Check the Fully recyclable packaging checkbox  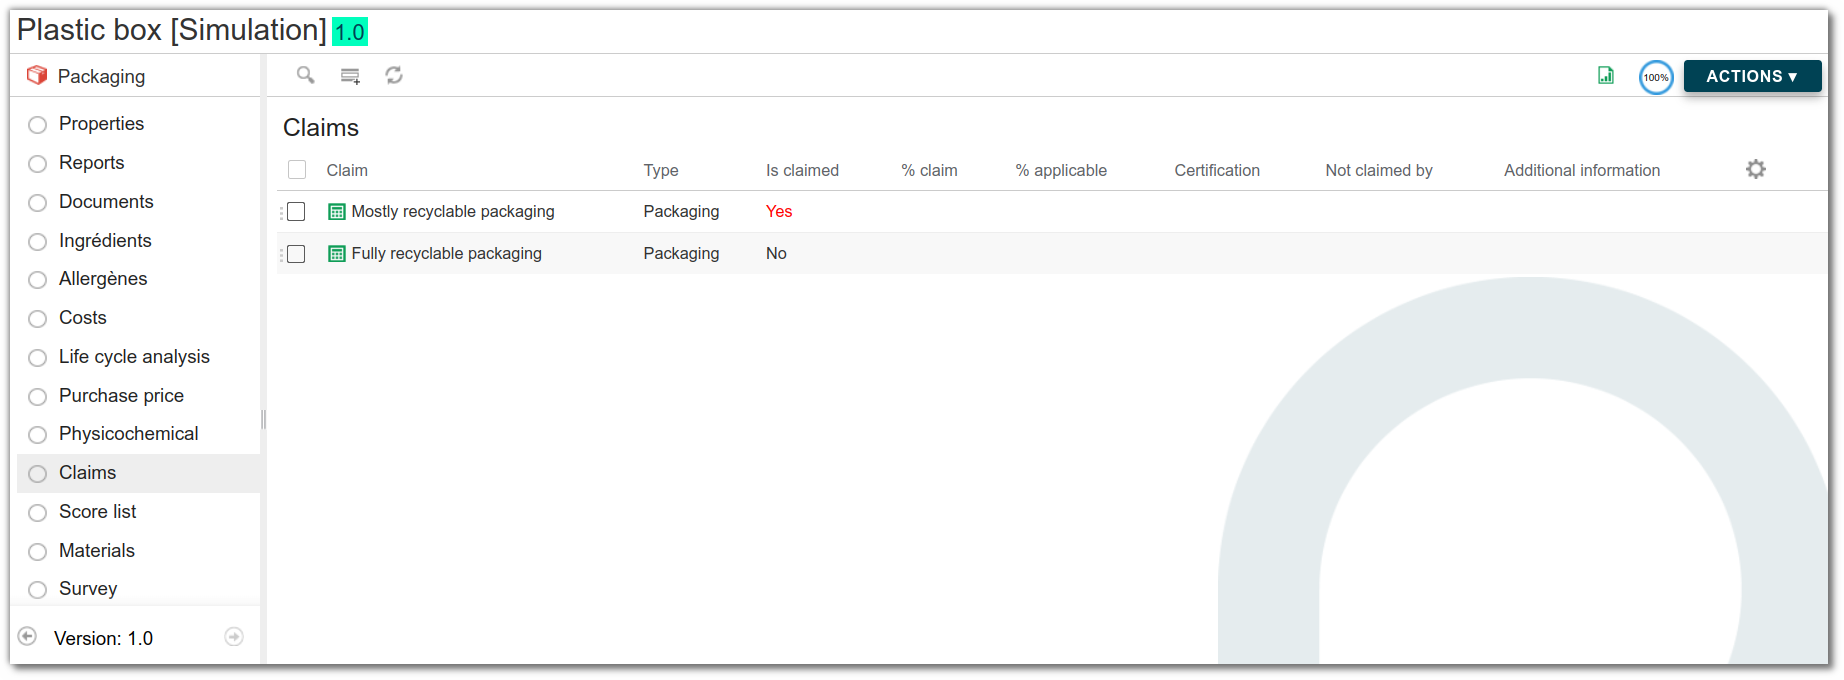[296, 254]
